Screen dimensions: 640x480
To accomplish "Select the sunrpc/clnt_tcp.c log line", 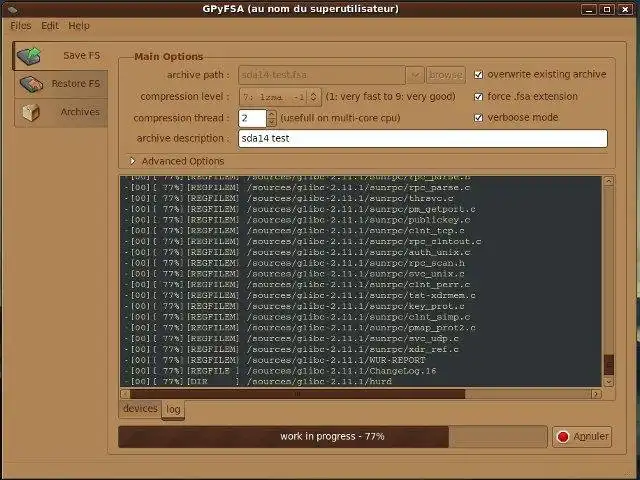I will [x=295, y=231].
